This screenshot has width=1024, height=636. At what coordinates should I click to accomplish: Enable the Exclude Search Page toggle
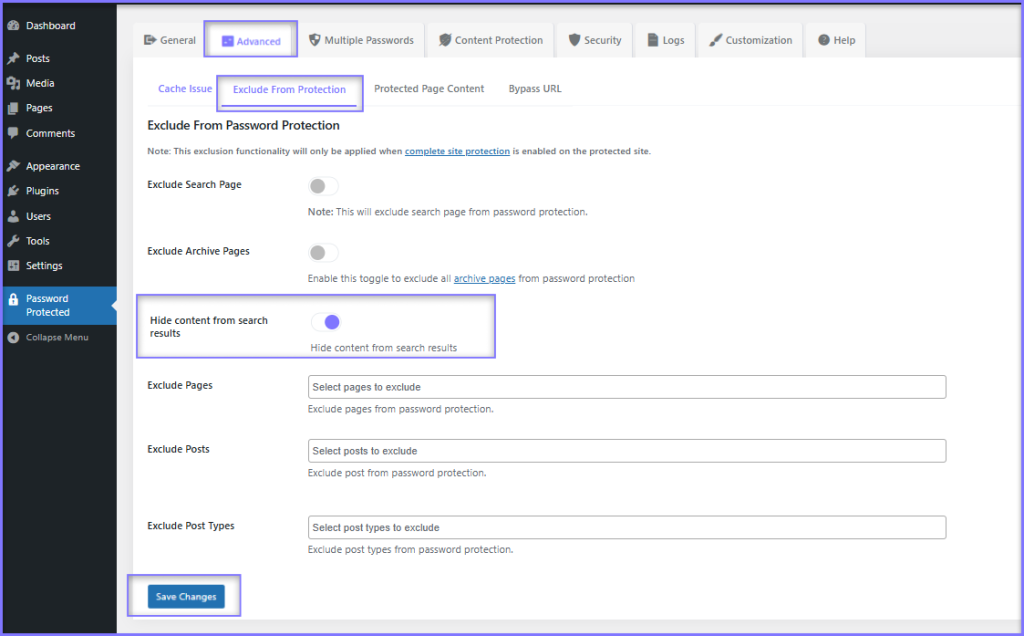point(323,186)
